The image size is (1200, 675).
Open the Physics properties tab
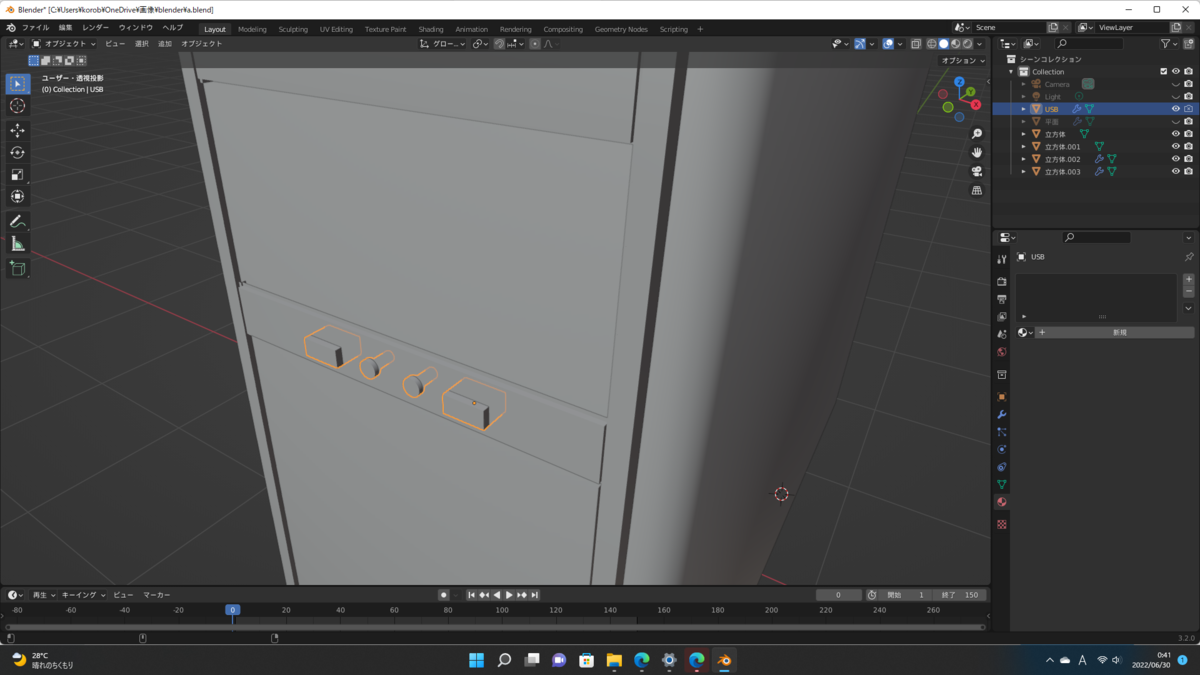point(1002,449)
